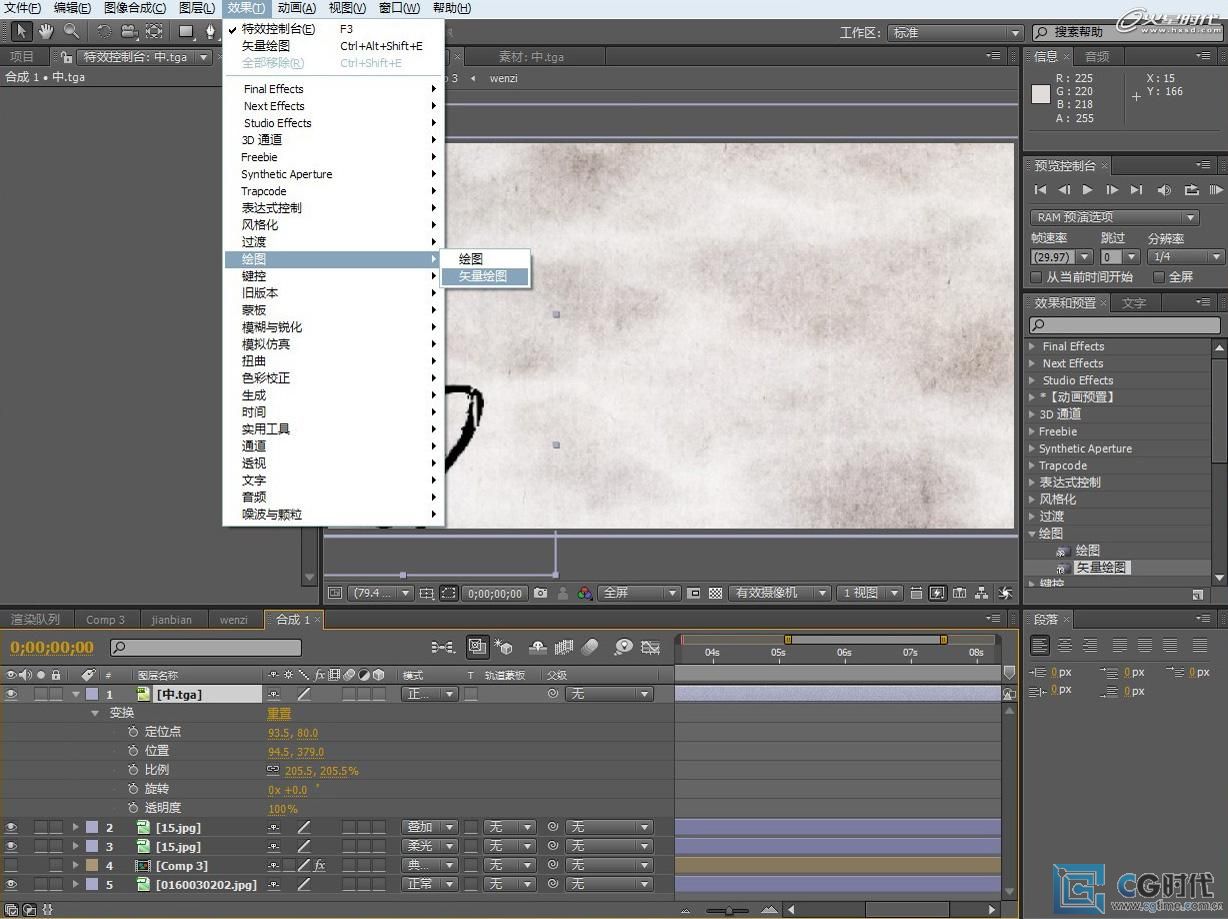Screen dimensions: 1228x919
Task: Select the Unified Camera tool
Action: point(129,31)
